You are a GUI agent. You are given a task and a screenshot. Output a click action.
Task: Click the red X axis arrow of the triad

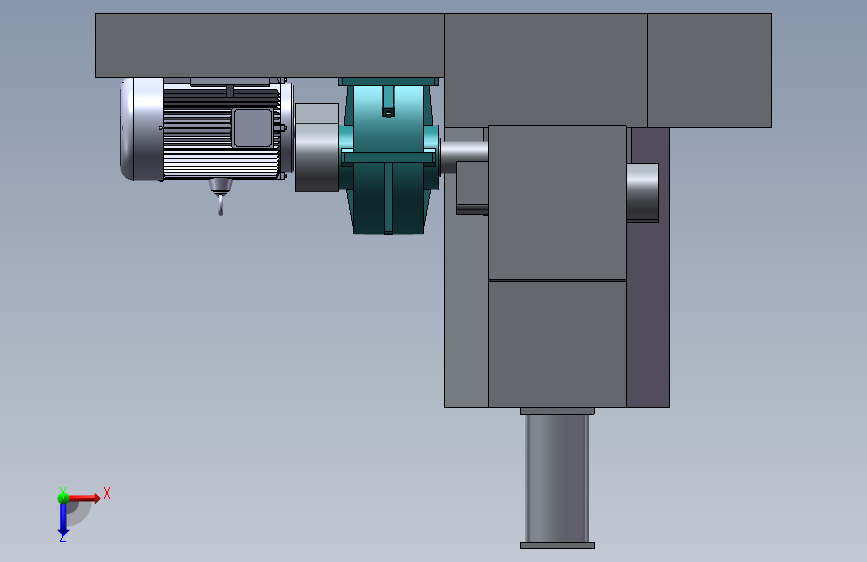tap(84, 498)
